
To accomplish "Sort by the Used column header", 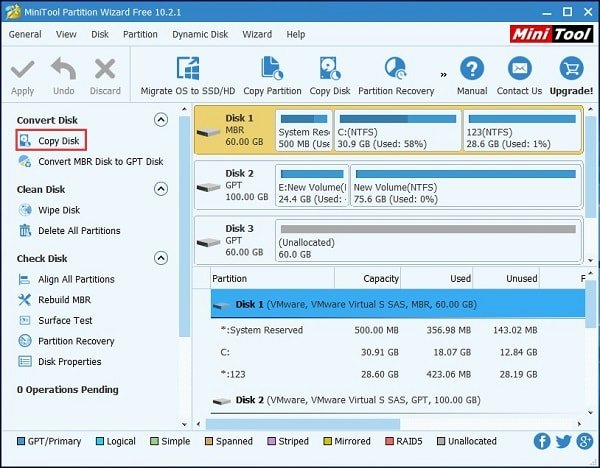I will coord(437,278).
